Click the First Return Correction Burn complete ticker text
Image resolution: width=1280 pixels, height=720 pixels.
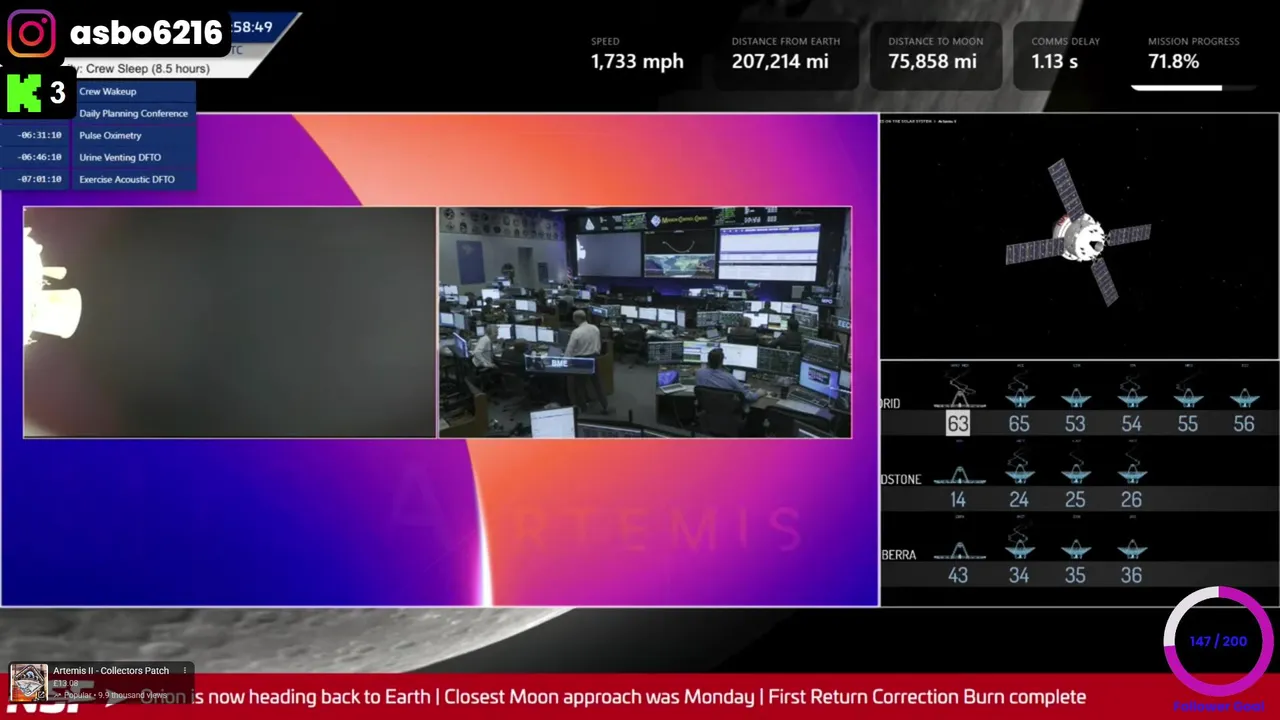click(x=928, y=697)
